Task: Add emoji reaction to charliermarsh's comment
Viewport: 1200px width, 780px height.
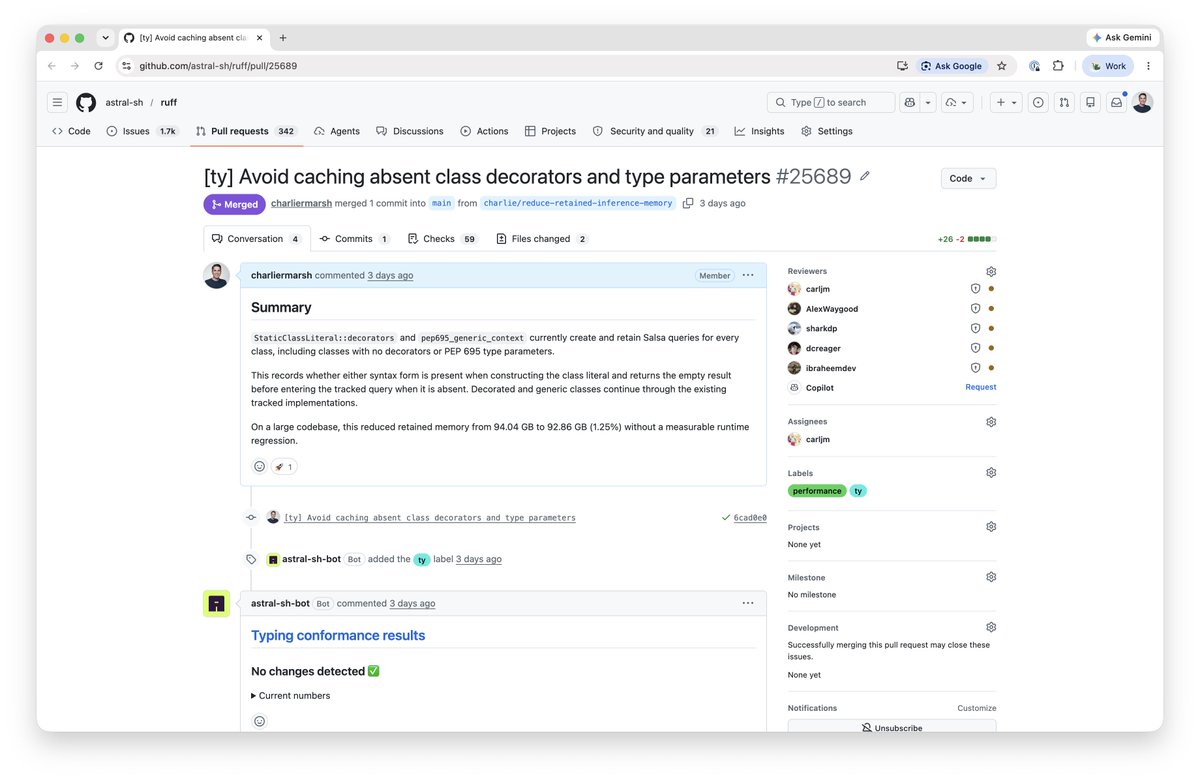Action: click(259, 466)
